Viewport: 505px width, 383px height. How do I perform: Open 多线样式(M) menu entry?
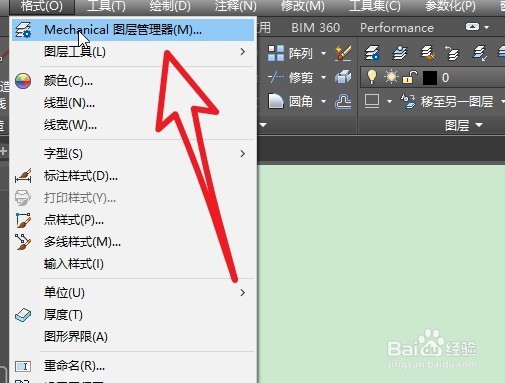tap(133, 242)
